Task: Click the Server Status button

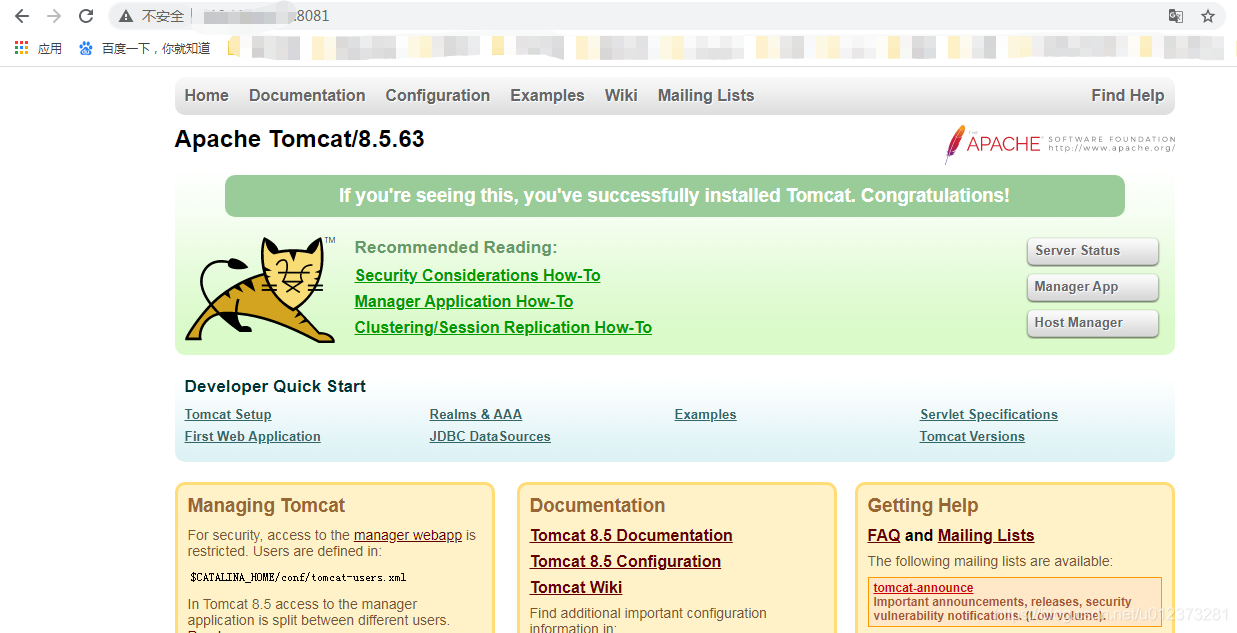Action: [x=1092, y=251]
